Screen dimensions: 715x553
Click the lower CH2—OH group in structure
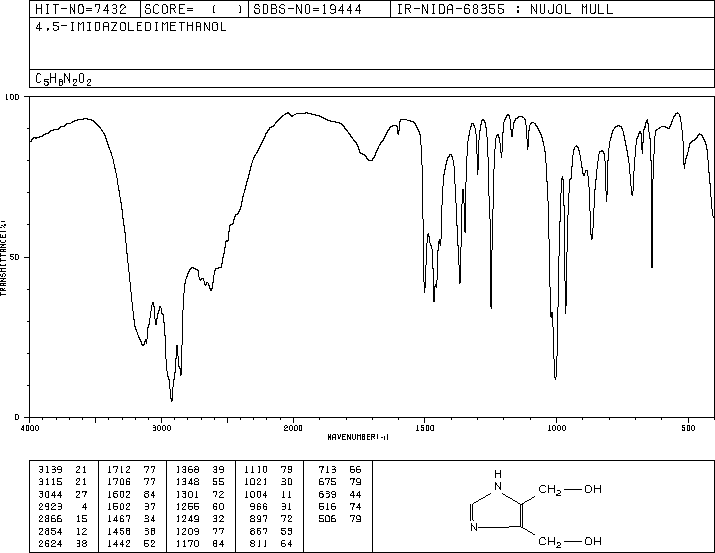[570, 541]
